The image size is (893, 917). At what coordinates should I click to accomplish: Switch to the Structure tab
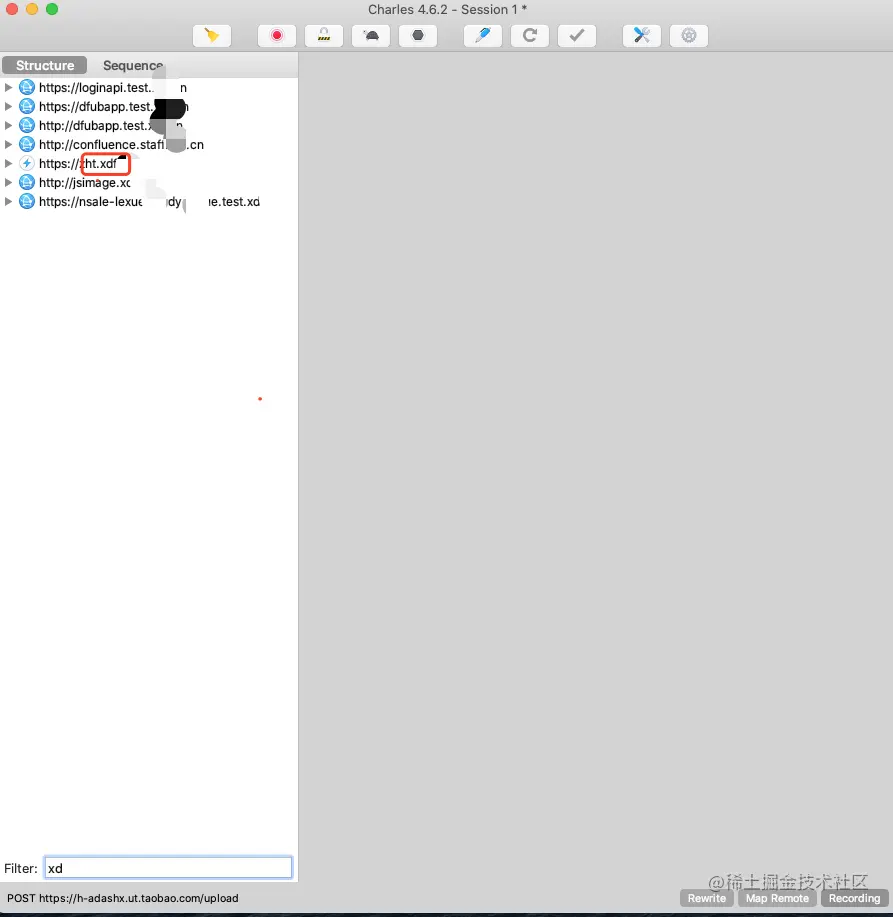pyautogui.click(x=45, y=65)
